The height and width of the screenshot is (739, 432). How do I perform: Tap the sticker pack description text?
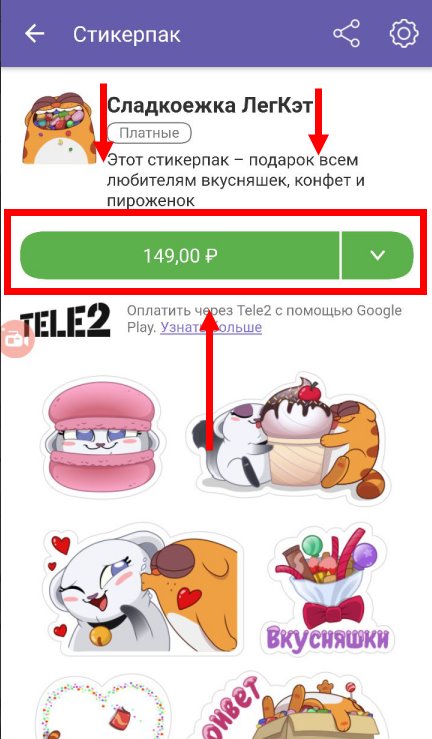[x=236, y=181]
